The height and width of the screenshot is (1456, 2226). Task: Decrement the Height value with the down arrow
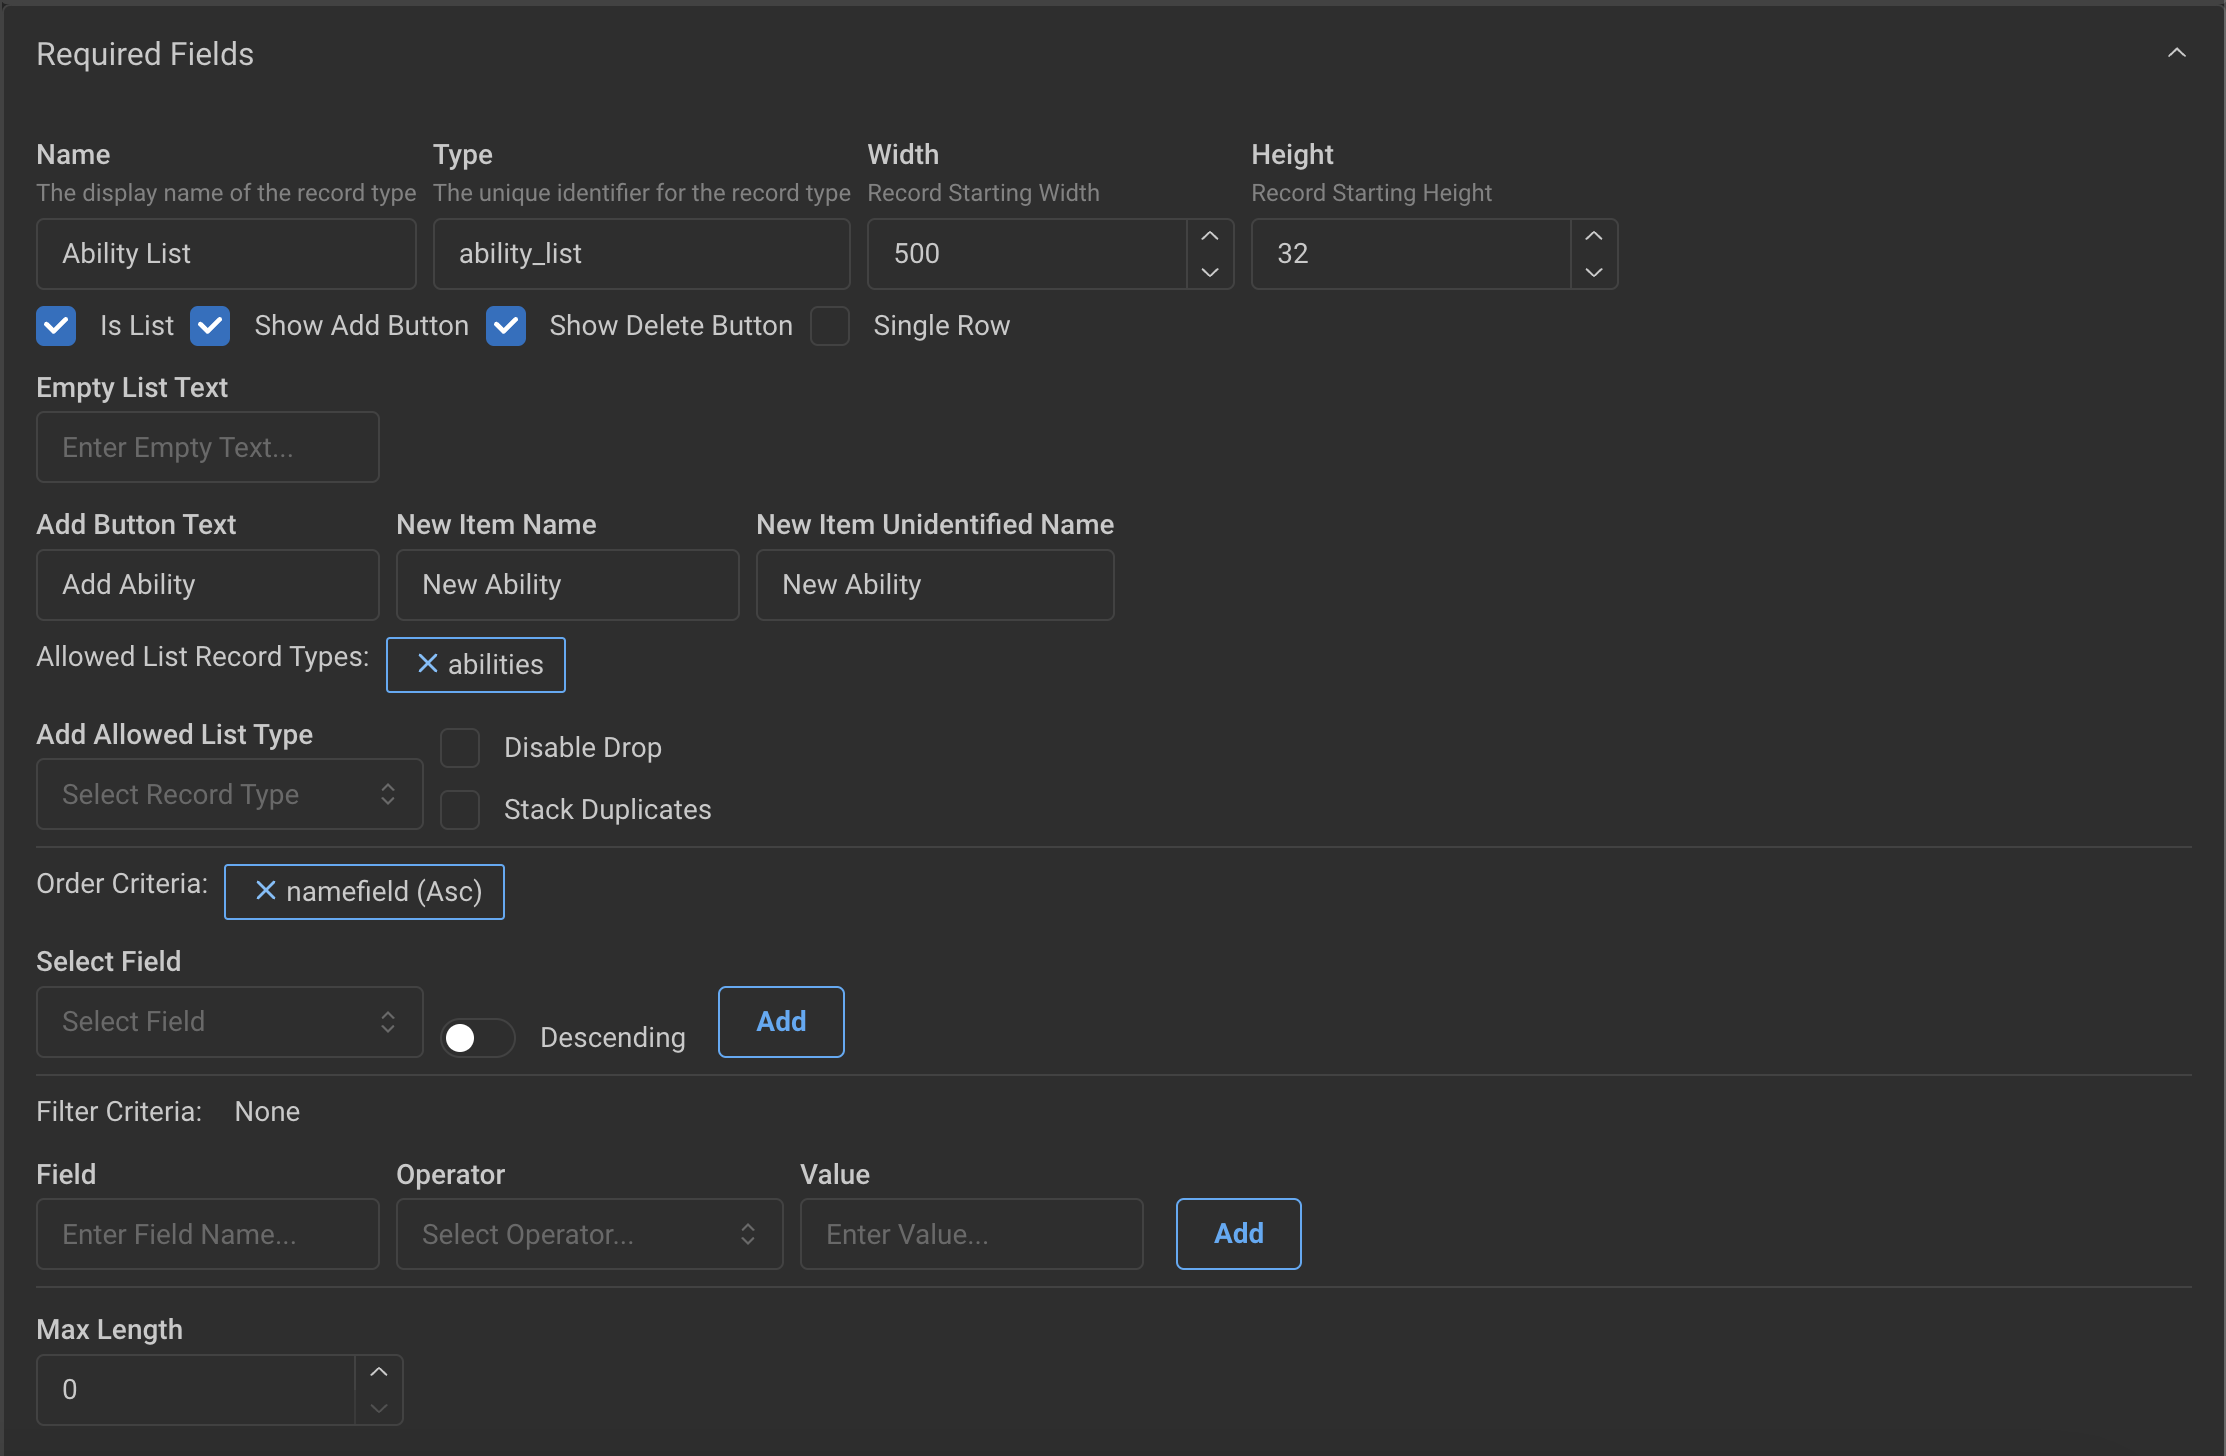pyautogui.click(x=1593, y=271)
